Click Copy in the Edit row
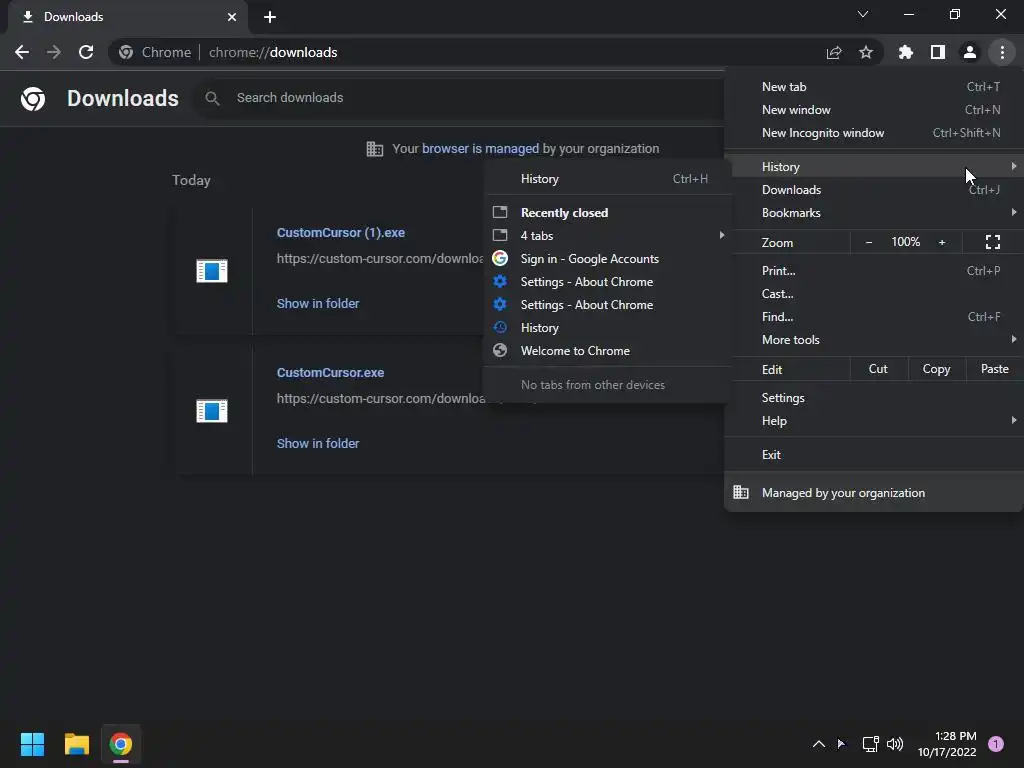 936,369
